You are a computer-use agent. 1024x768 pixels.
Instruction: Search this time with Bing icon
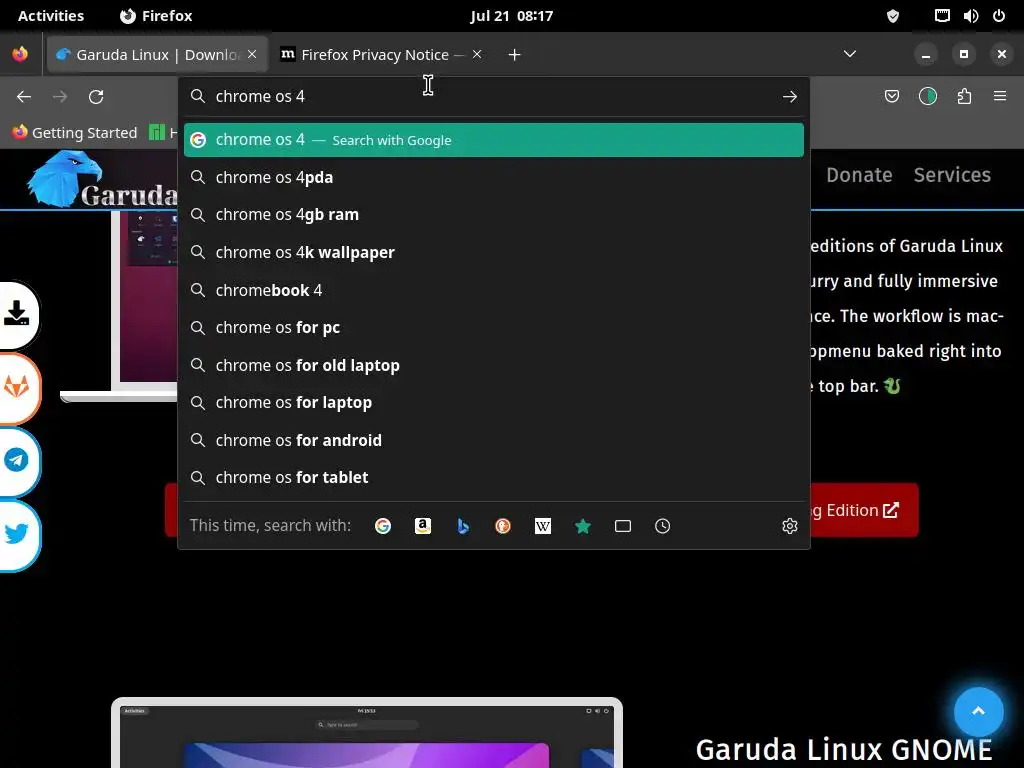[x=463, y=526]
